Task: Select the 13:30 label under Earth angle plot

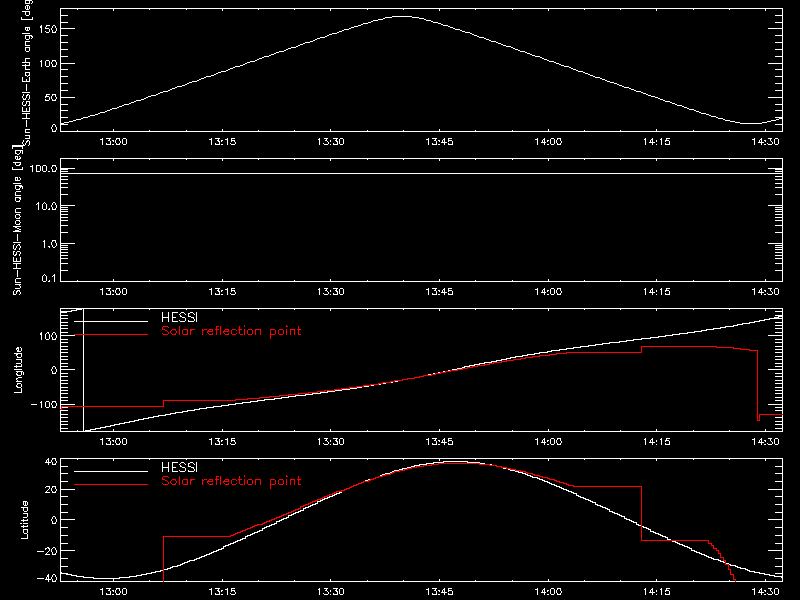Action: (331, 142)
